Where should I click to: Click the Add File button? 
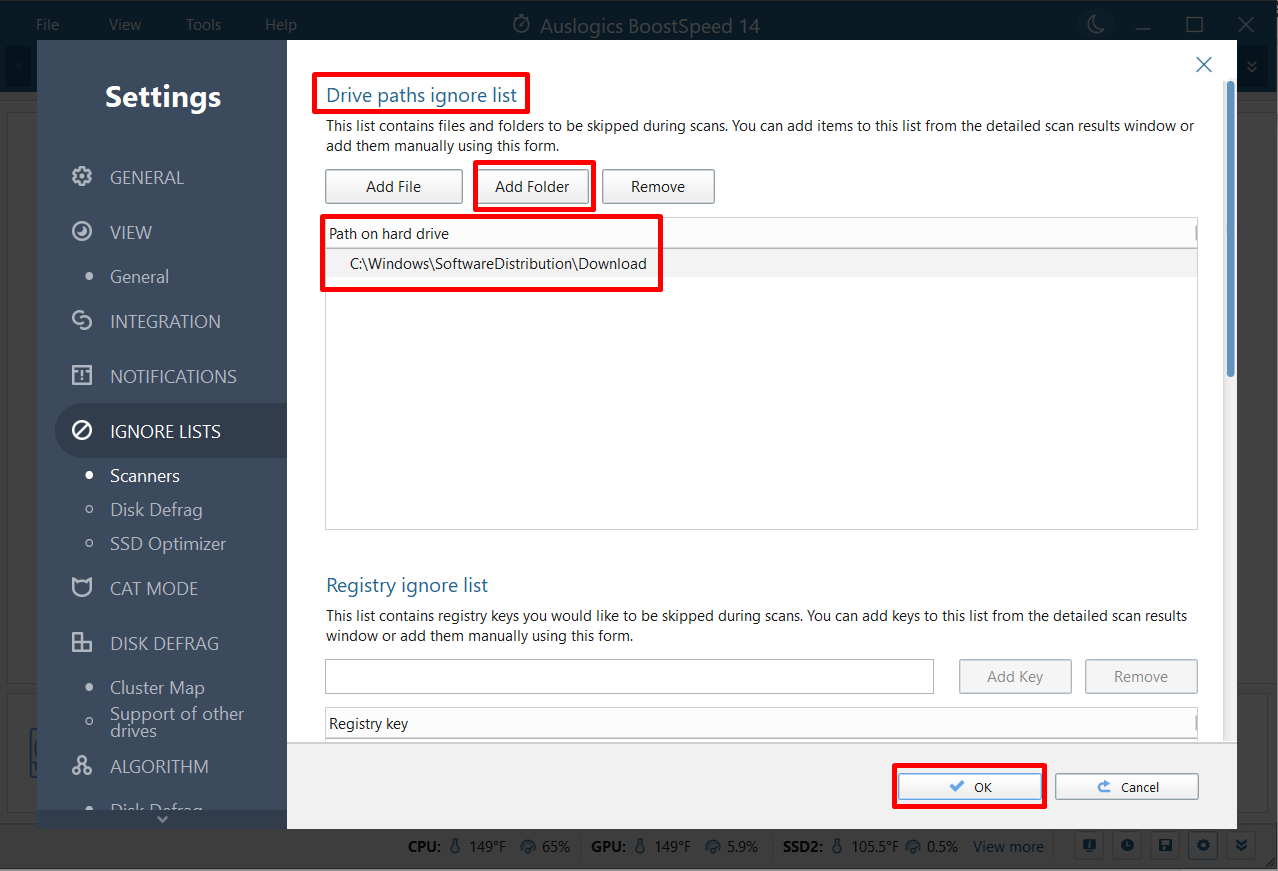click(394, 187)
